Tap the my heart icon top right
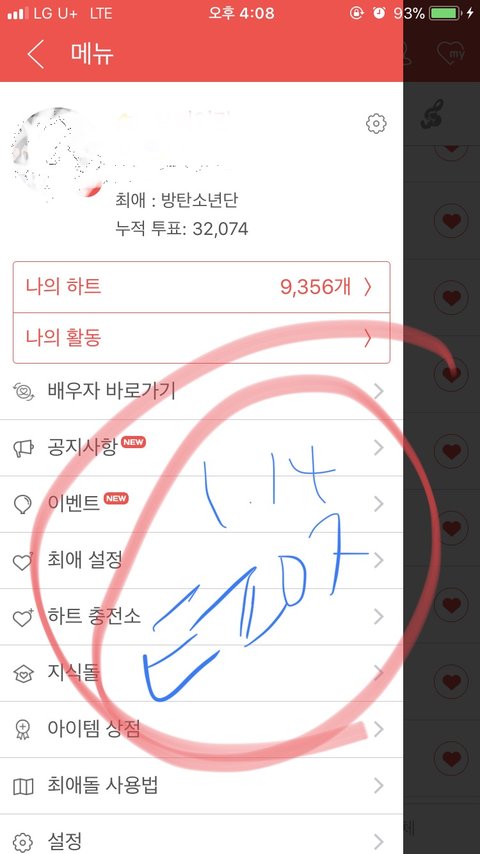Viewport: 480px width, 854px height. [x=451, y=53]
